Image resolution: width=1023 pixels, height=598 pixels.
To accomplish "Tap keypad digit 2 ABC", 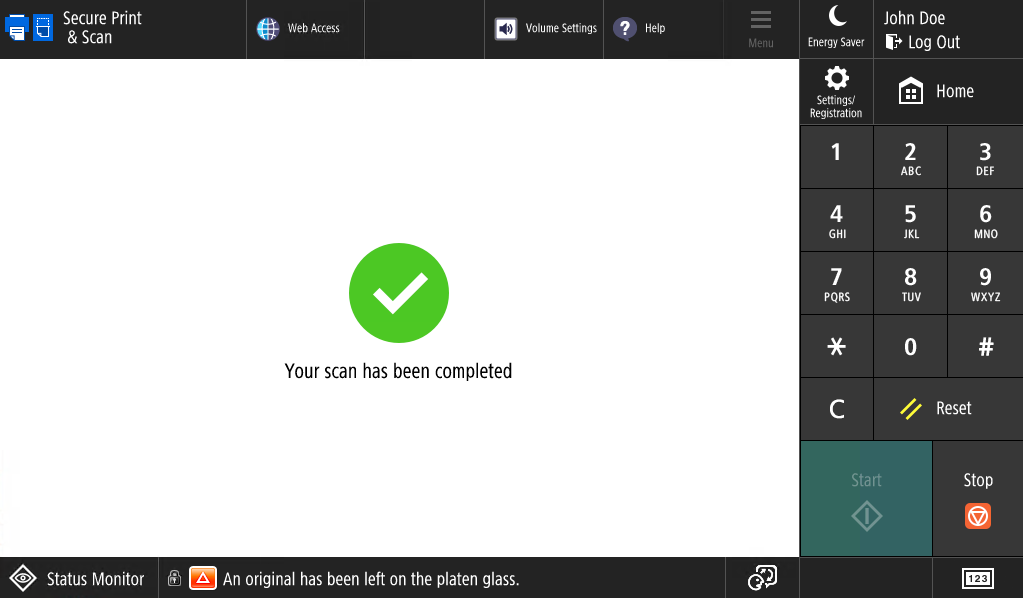I will coord(910,157).
